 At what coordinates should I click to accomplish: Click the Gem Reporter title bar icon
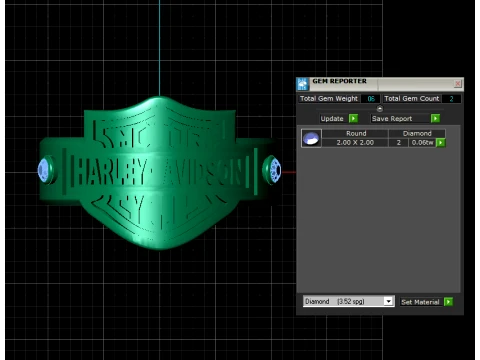pyautogui.click(x=303, y=84)
